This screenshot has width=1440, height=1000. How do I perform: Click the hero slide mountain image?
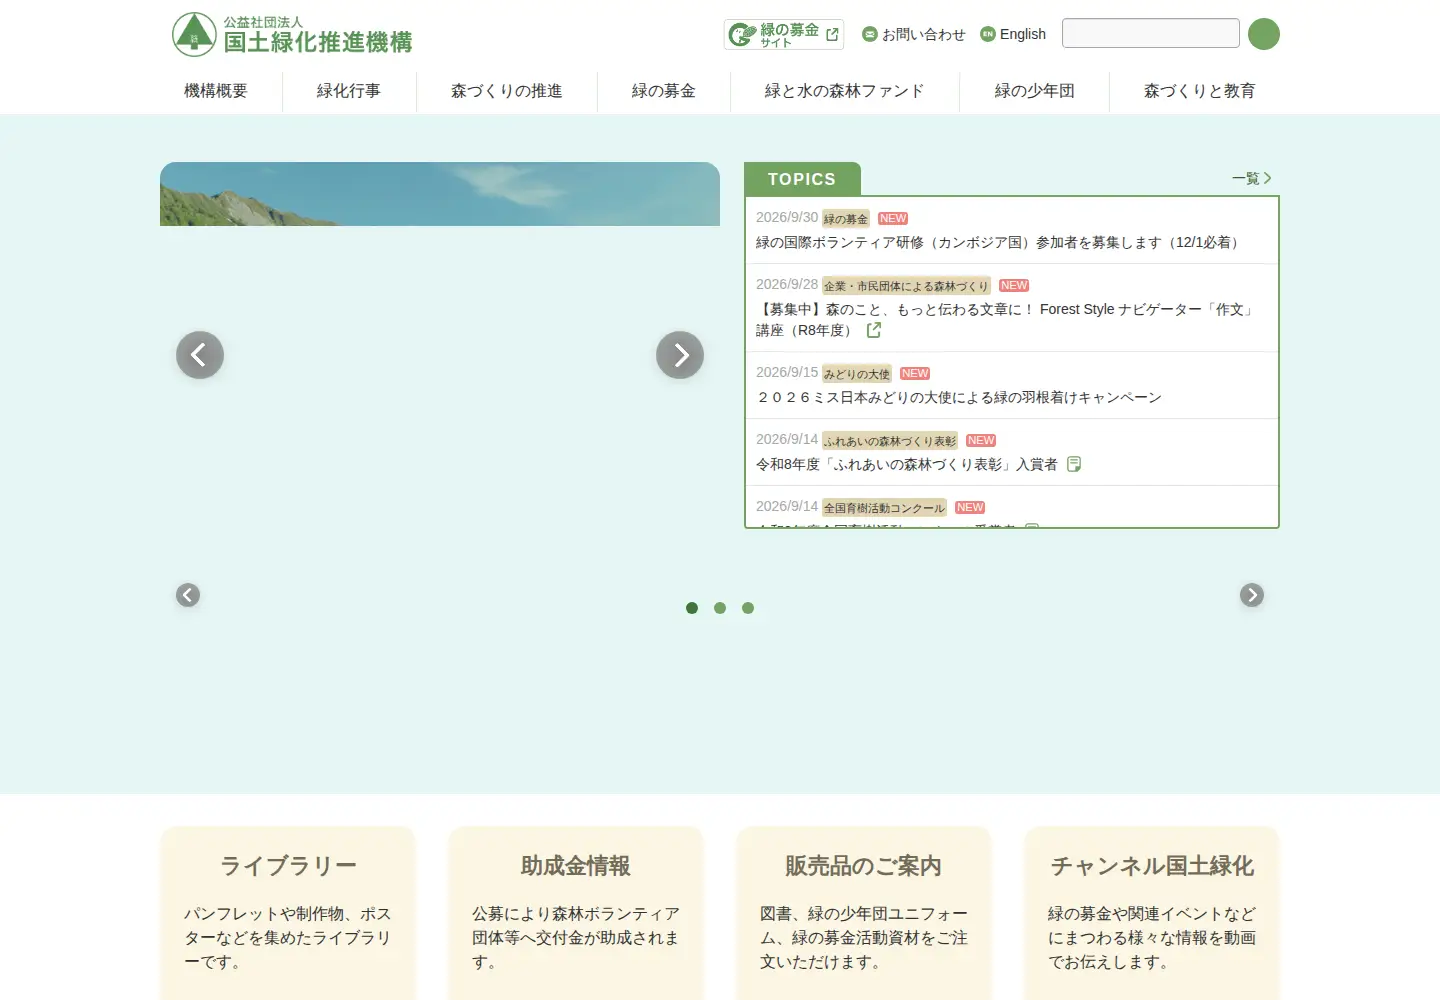coord(440,194)
